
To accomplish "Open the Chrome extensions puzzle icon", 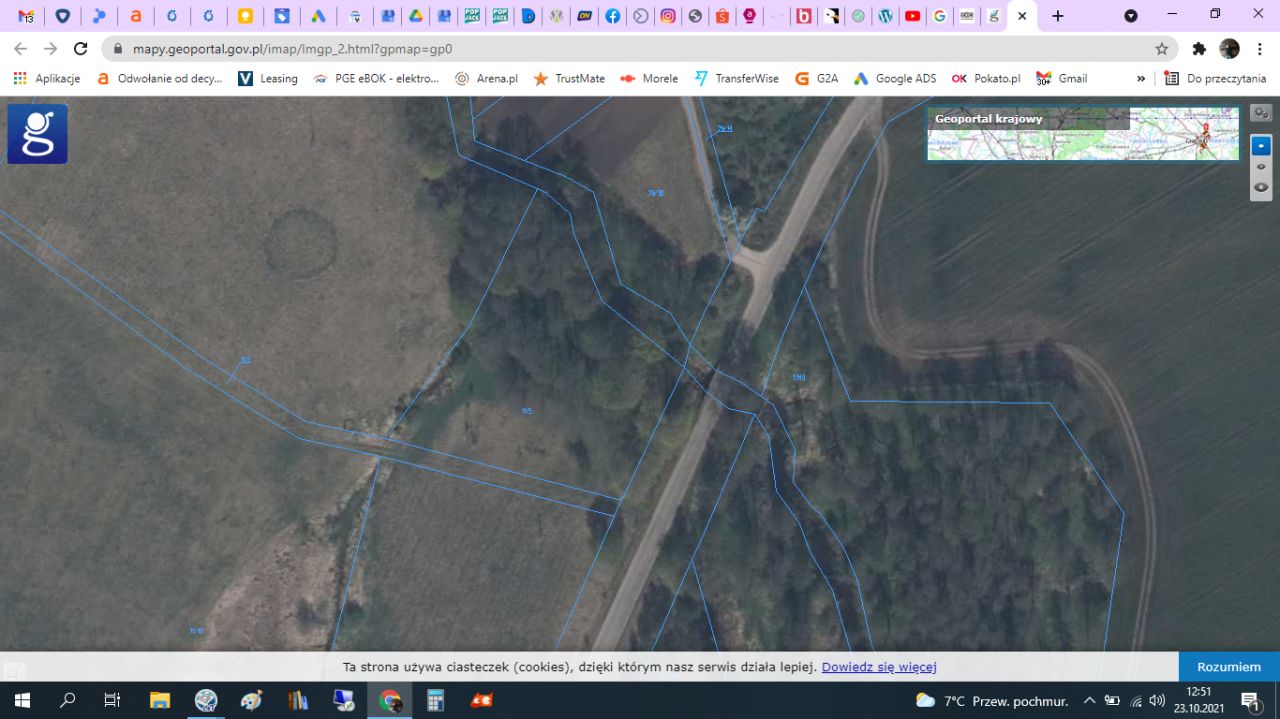I will pos(1199,49).
